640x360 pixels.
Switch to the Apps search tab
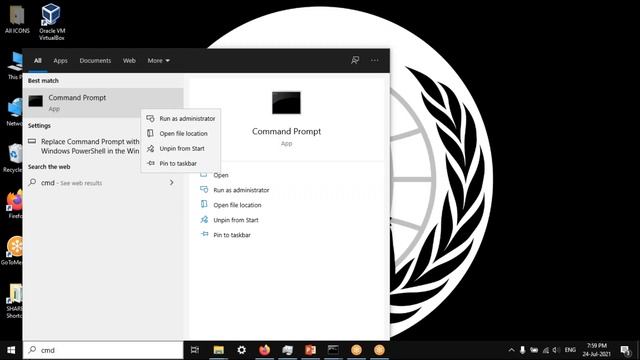[x=60, y=60]
